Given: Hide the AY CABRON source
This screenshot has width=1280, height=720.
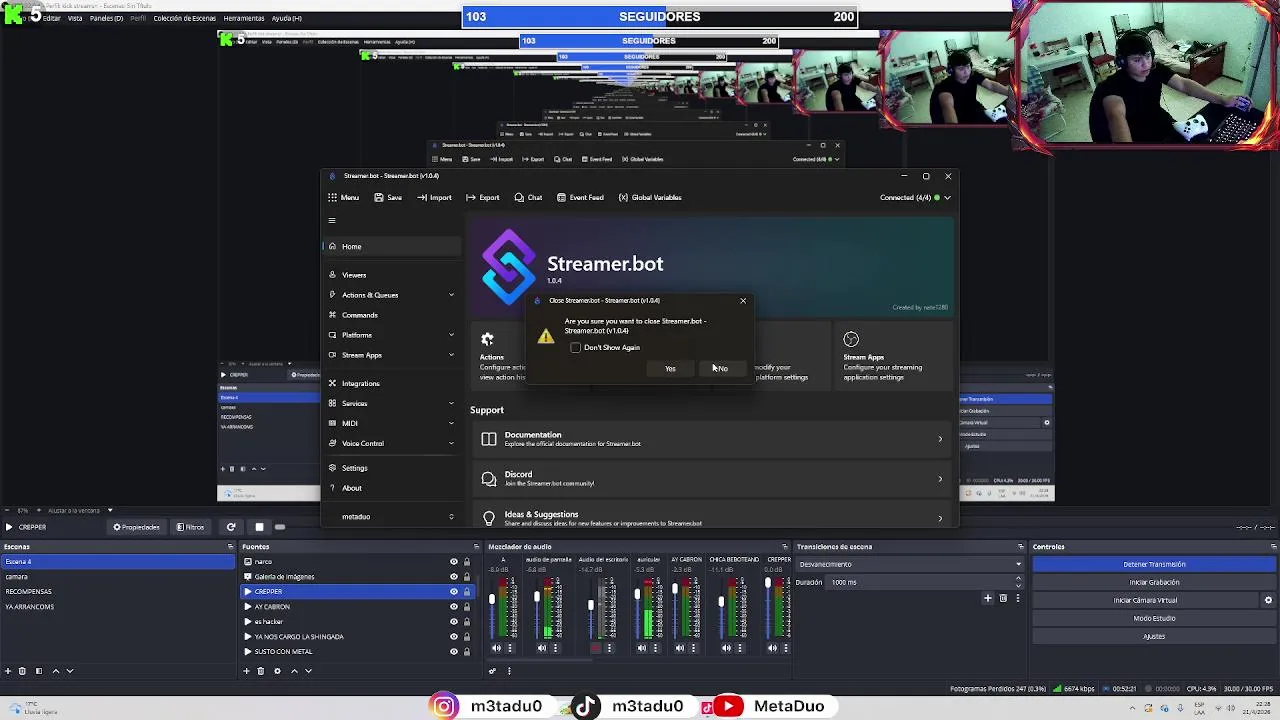Looking at the screenshot, I should point(453,607).
